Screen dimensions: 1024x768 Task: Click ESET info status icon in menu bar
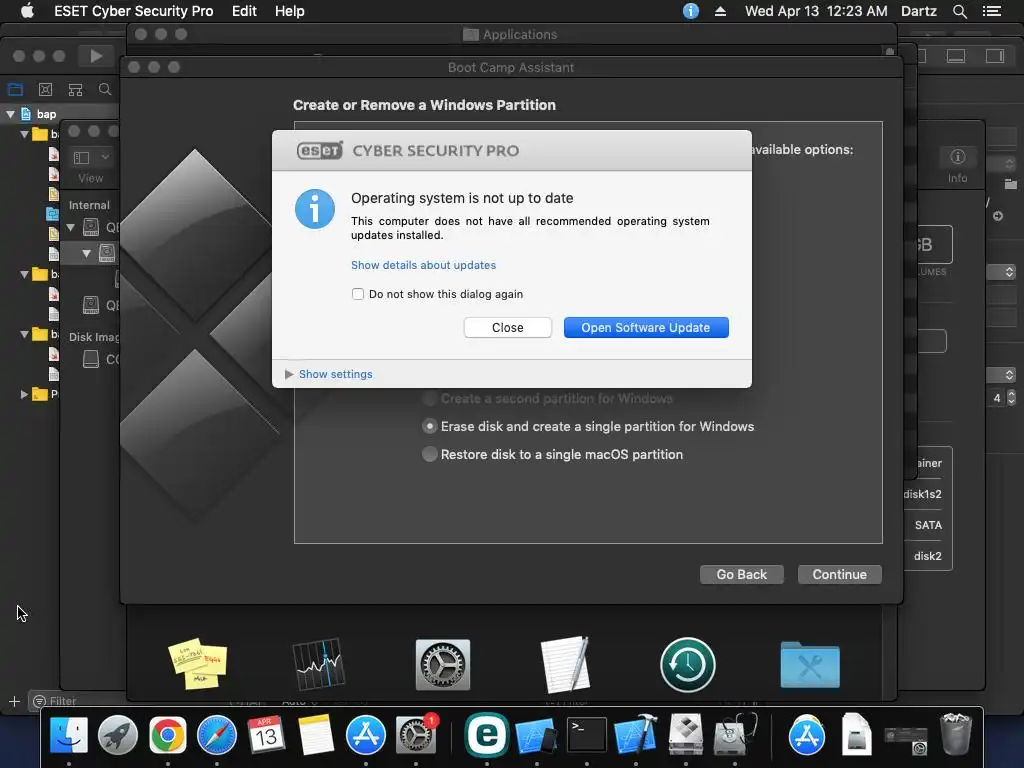[690, 11]
